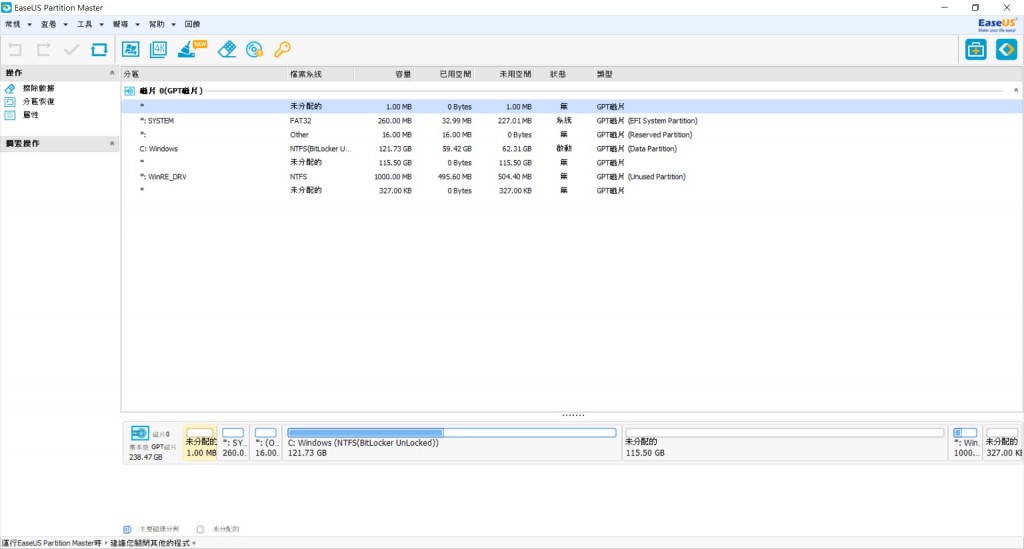
Task: Click the eraser icon beside 擦除數據
Action: [x=10, y=88]
